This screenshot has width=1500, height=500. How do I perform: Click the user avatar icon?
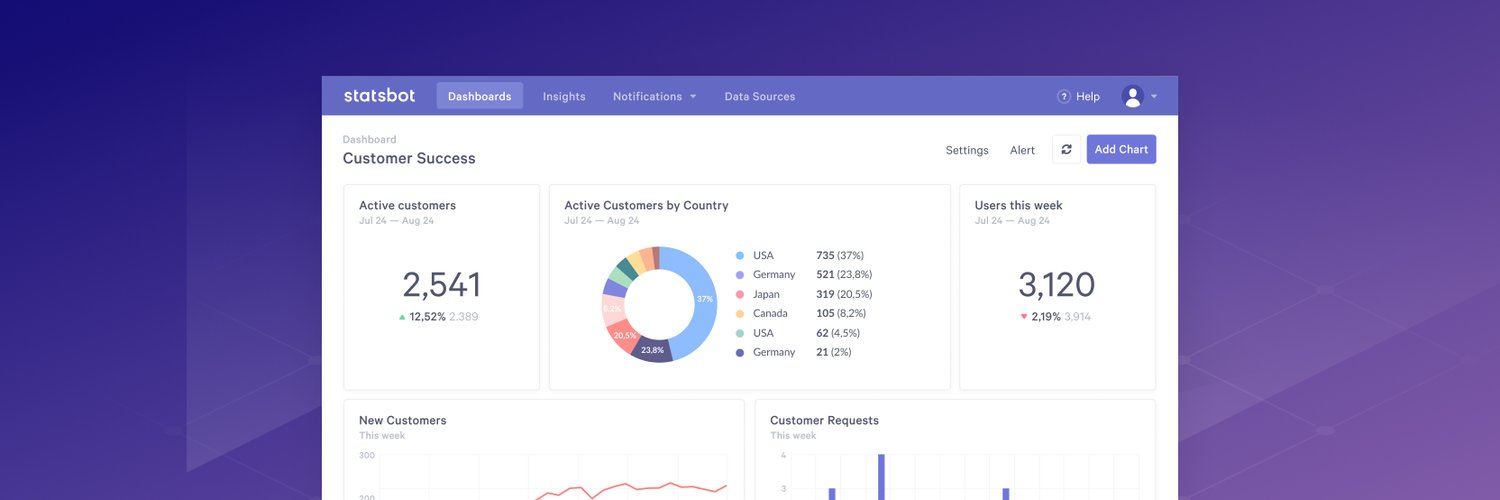(1133, 96)
